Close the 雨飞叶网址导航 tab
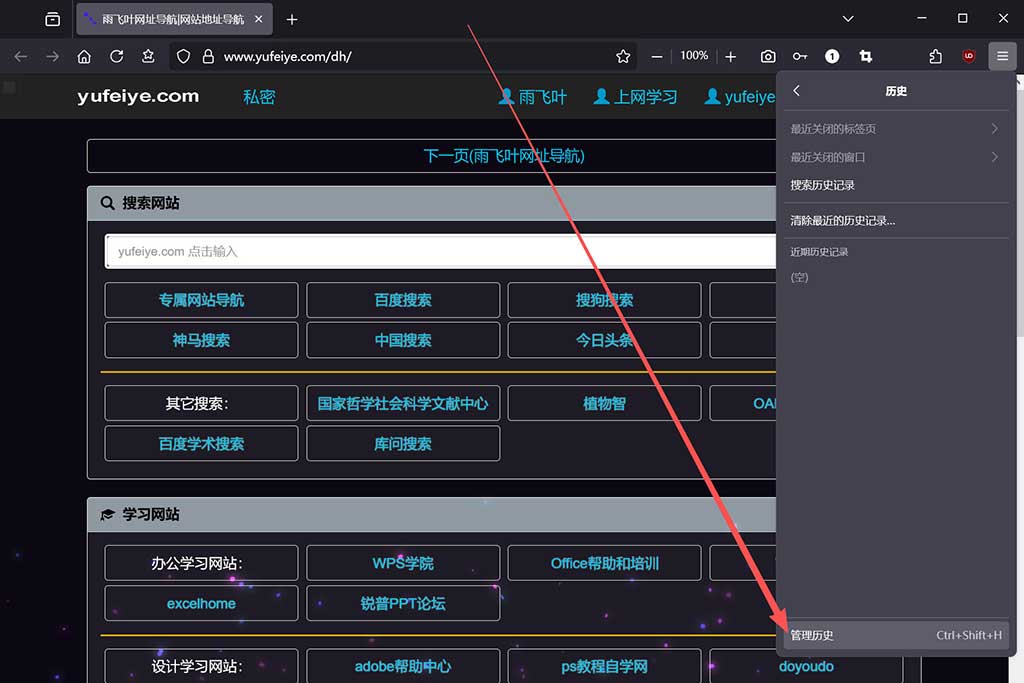 coord(259,20)
